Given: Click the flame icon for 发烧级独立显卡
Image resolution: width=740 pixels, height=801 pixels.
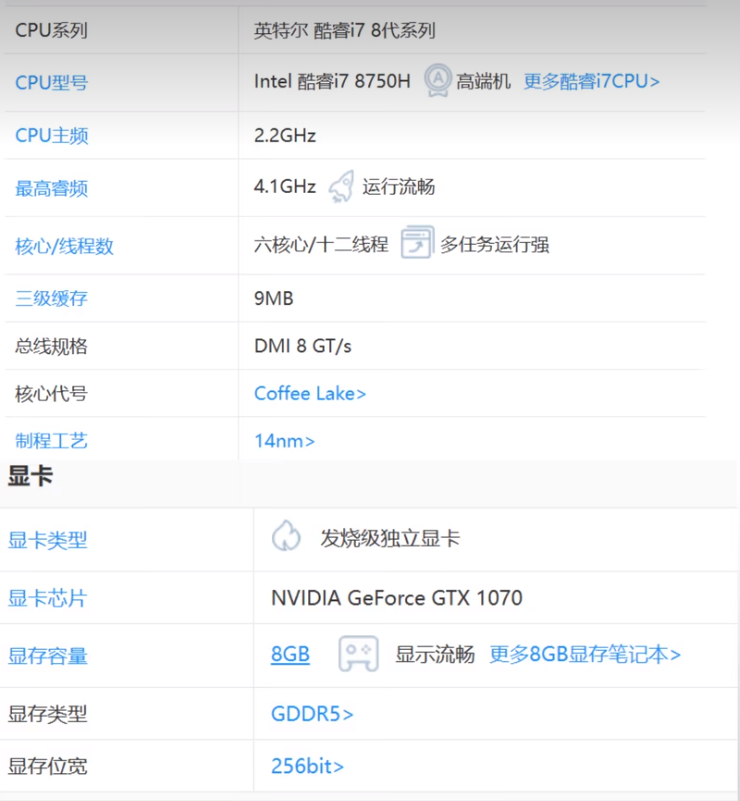Looking at the screenshot, I should point(286,536).
